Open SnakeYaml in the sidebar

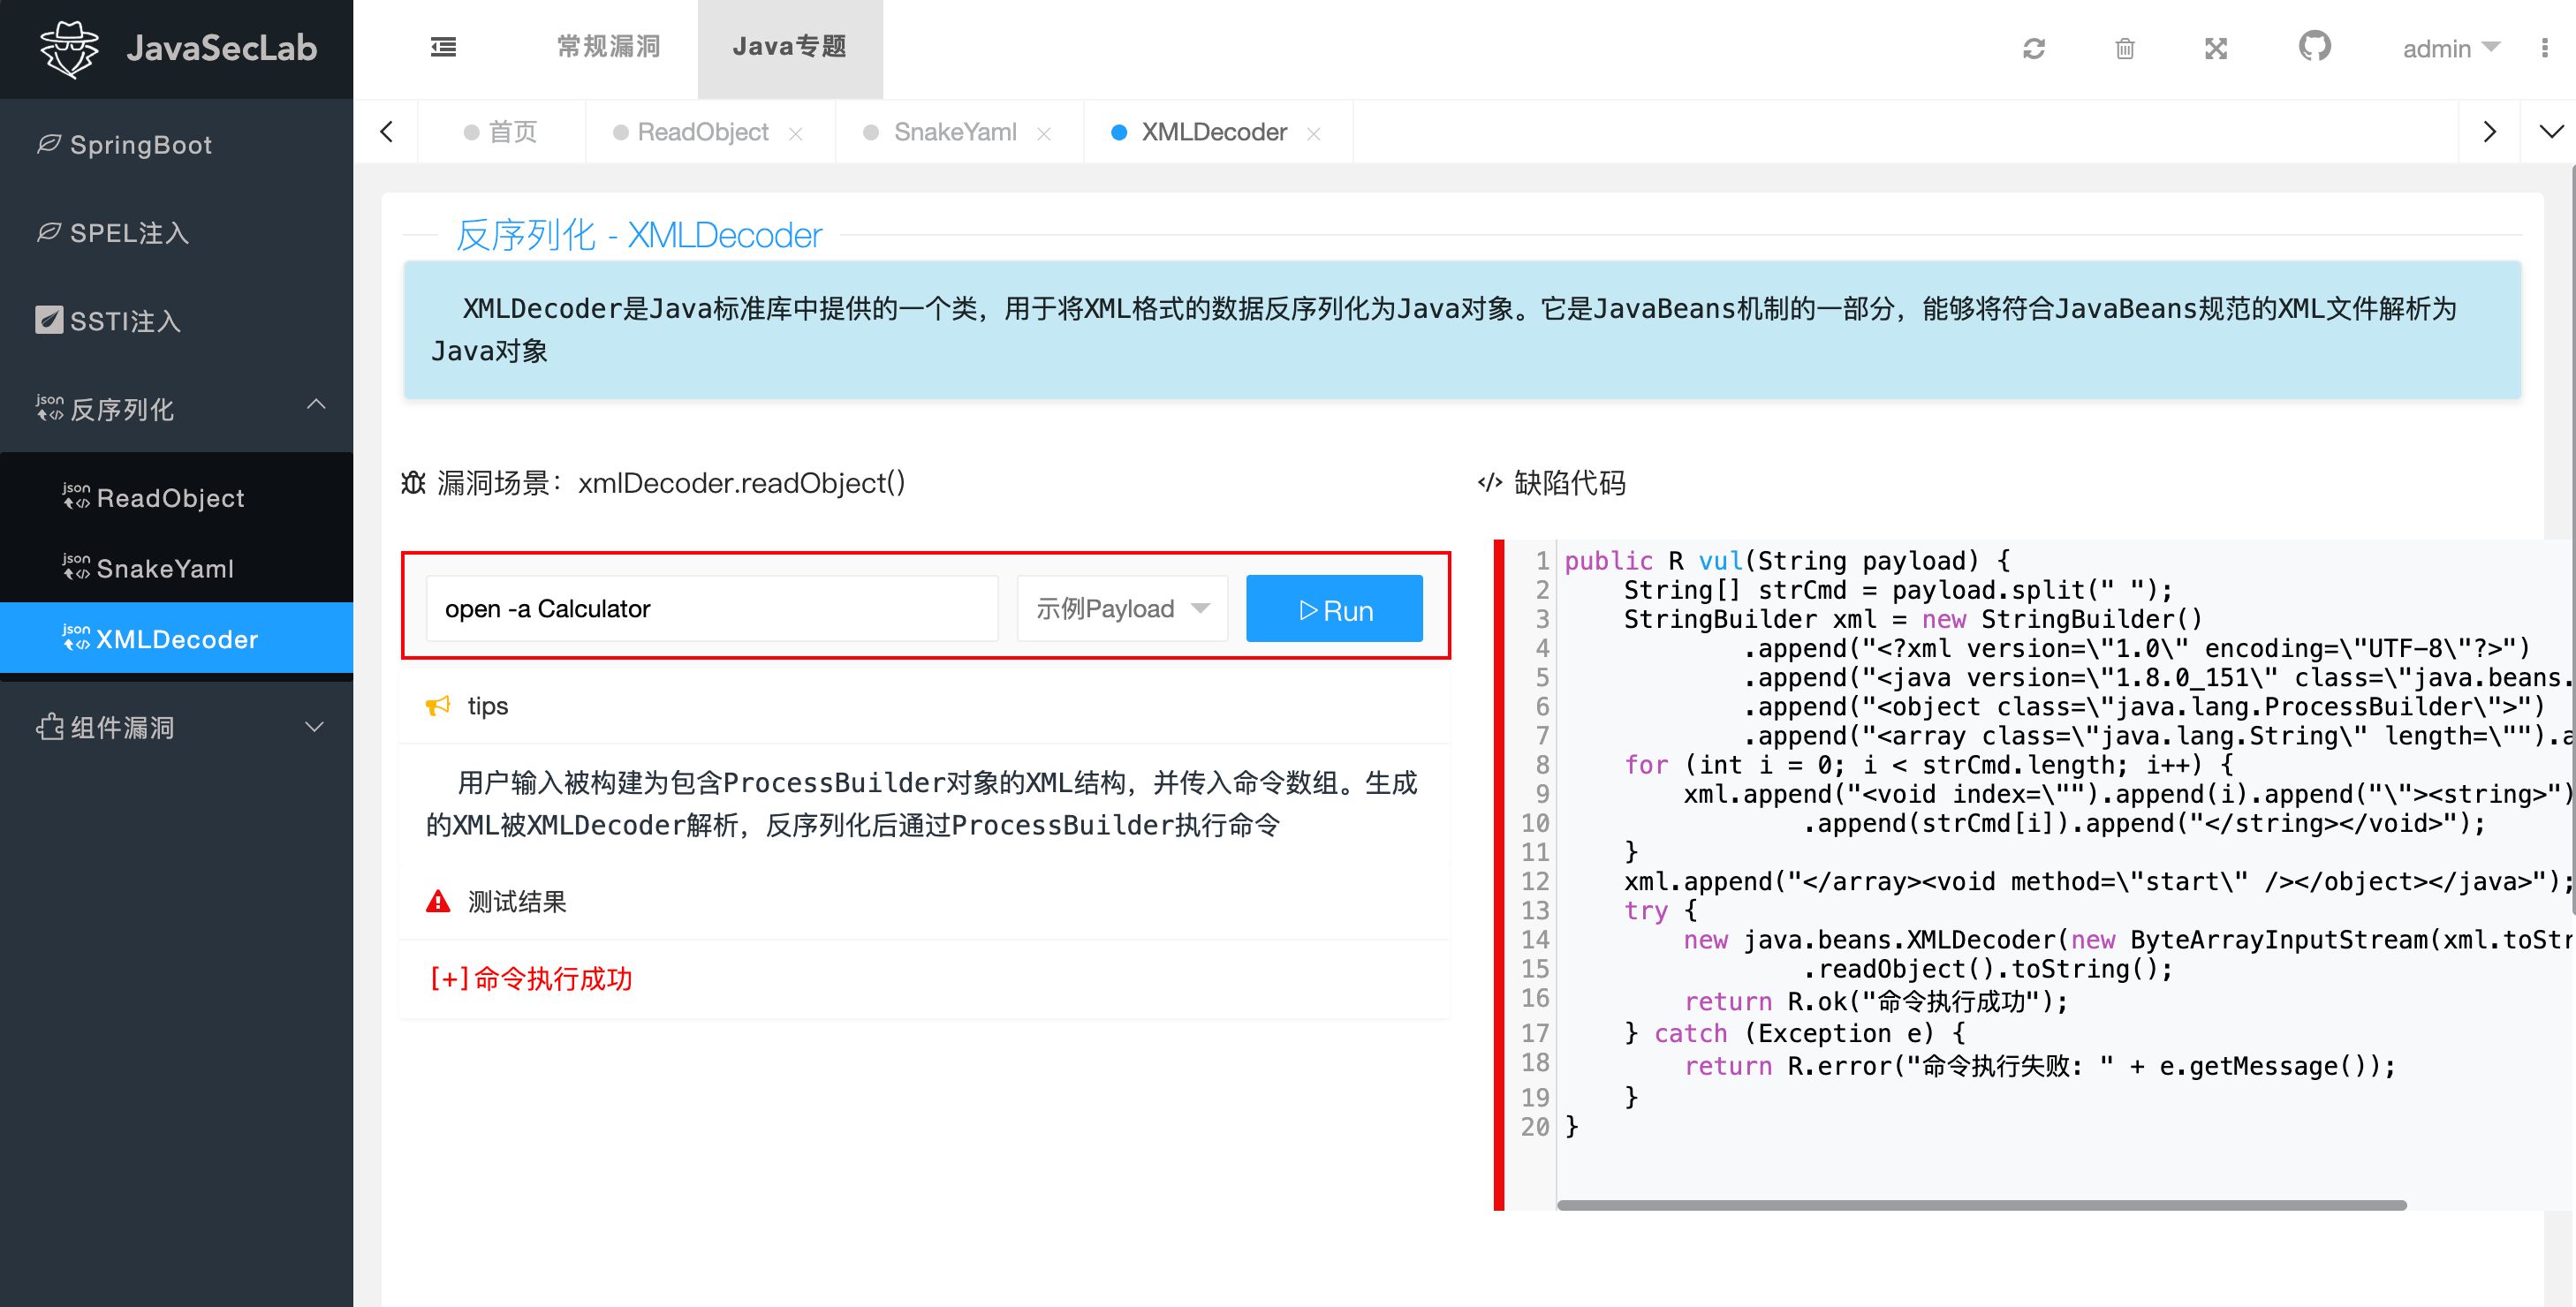click(177, 568)
